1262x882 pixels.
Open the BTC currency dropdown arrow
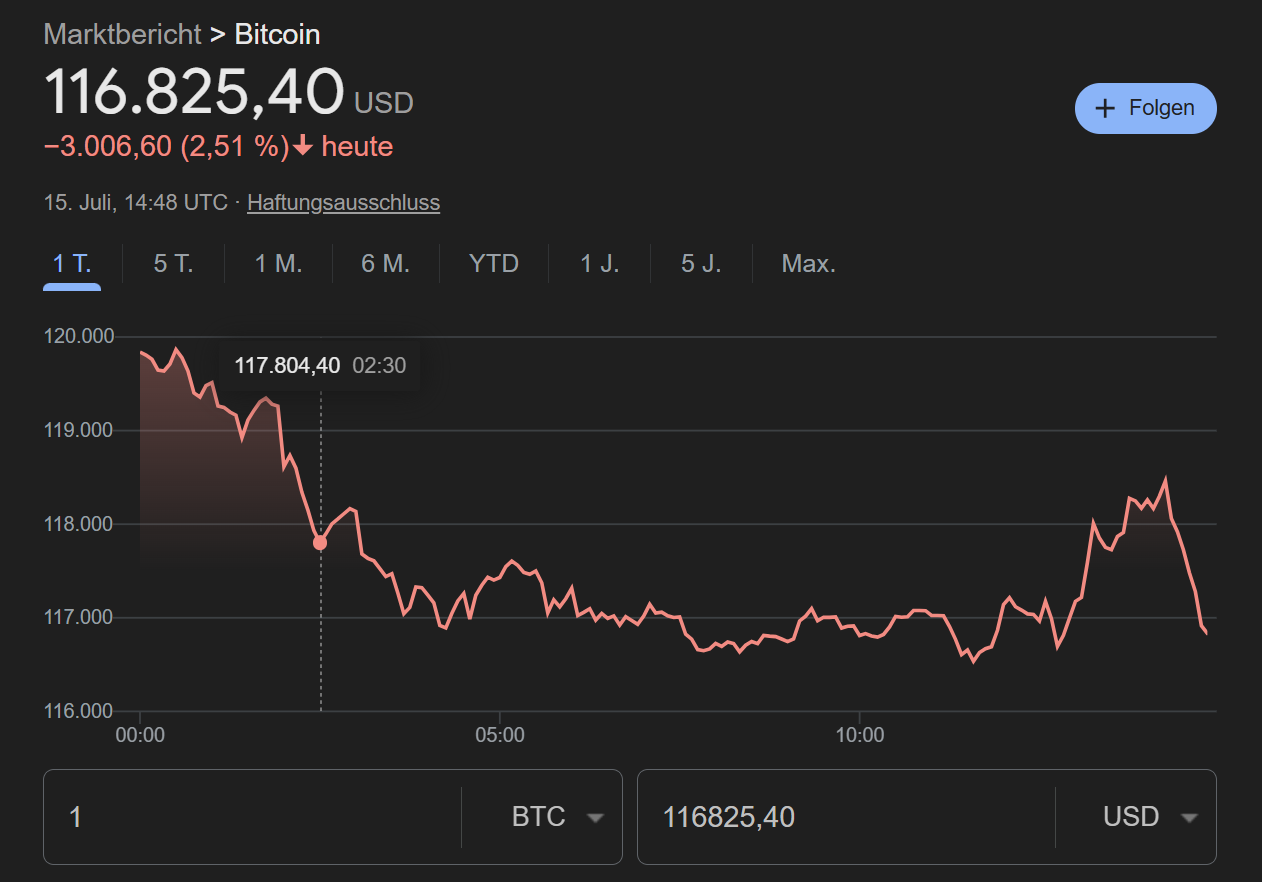[595, 817]
